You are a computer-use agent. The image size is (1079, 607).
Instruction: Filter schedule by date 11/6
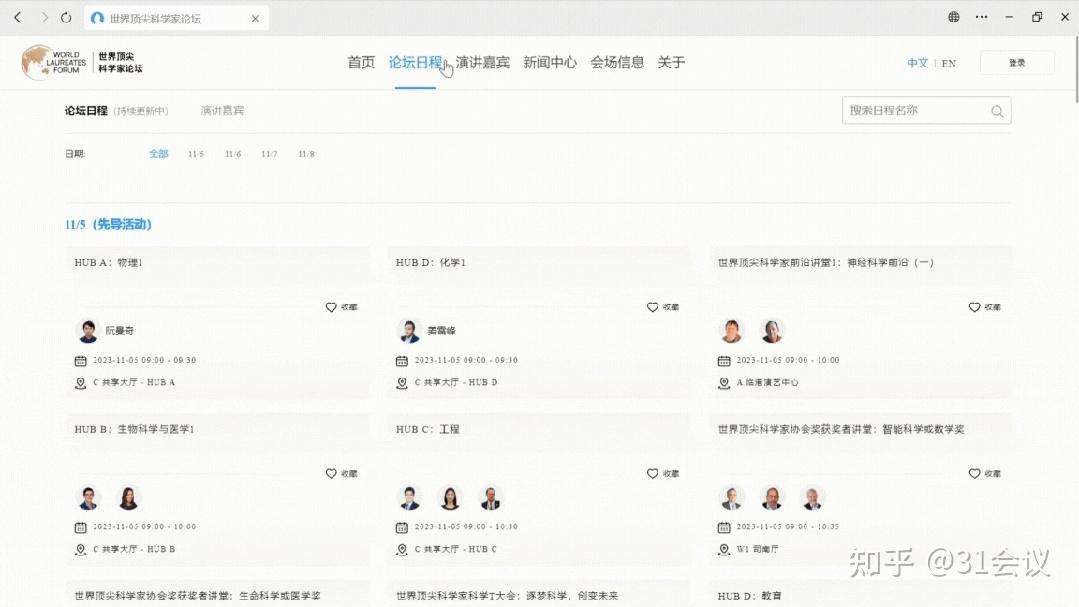[233, 154]
